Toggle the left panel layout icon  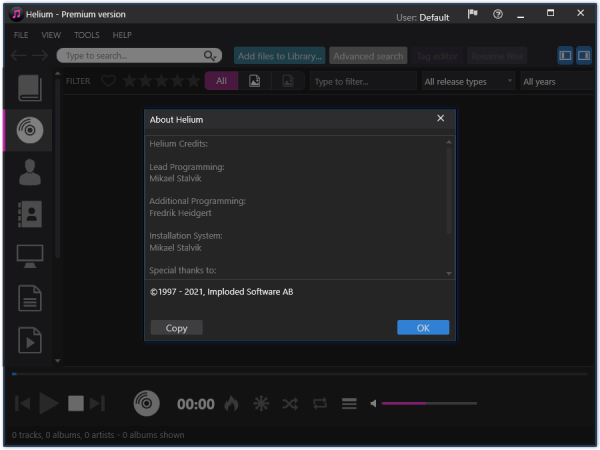(x=565, y=56)
